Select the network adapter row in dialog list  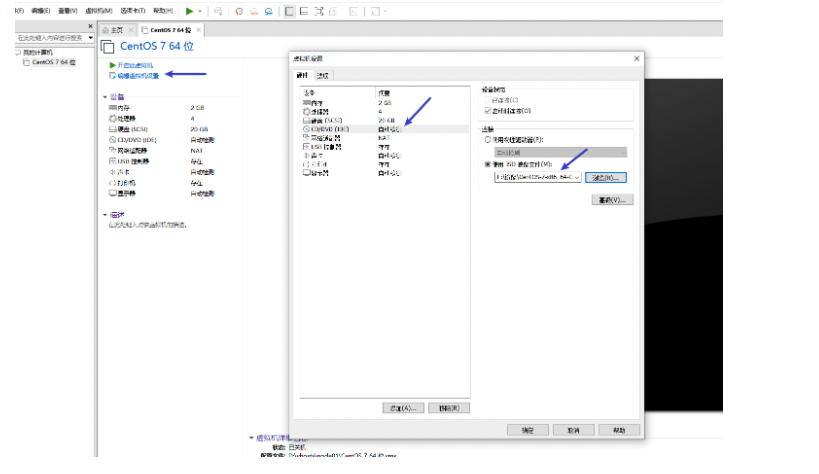click(324, 138)
